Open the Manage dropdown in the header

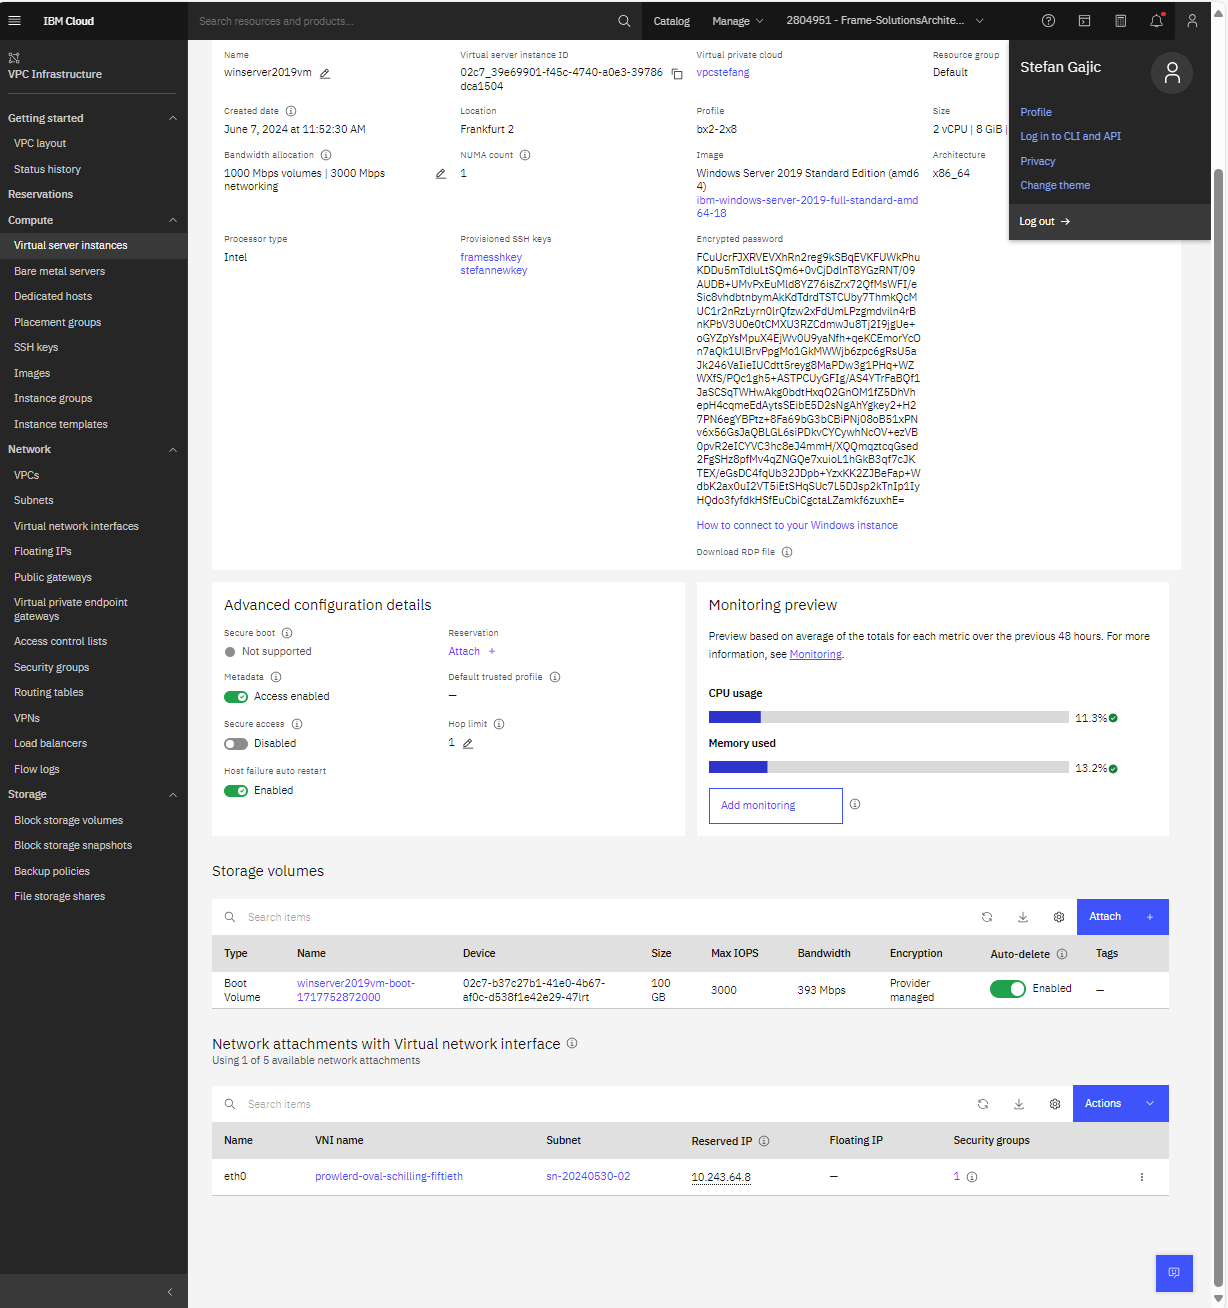[x=737, y=20]
